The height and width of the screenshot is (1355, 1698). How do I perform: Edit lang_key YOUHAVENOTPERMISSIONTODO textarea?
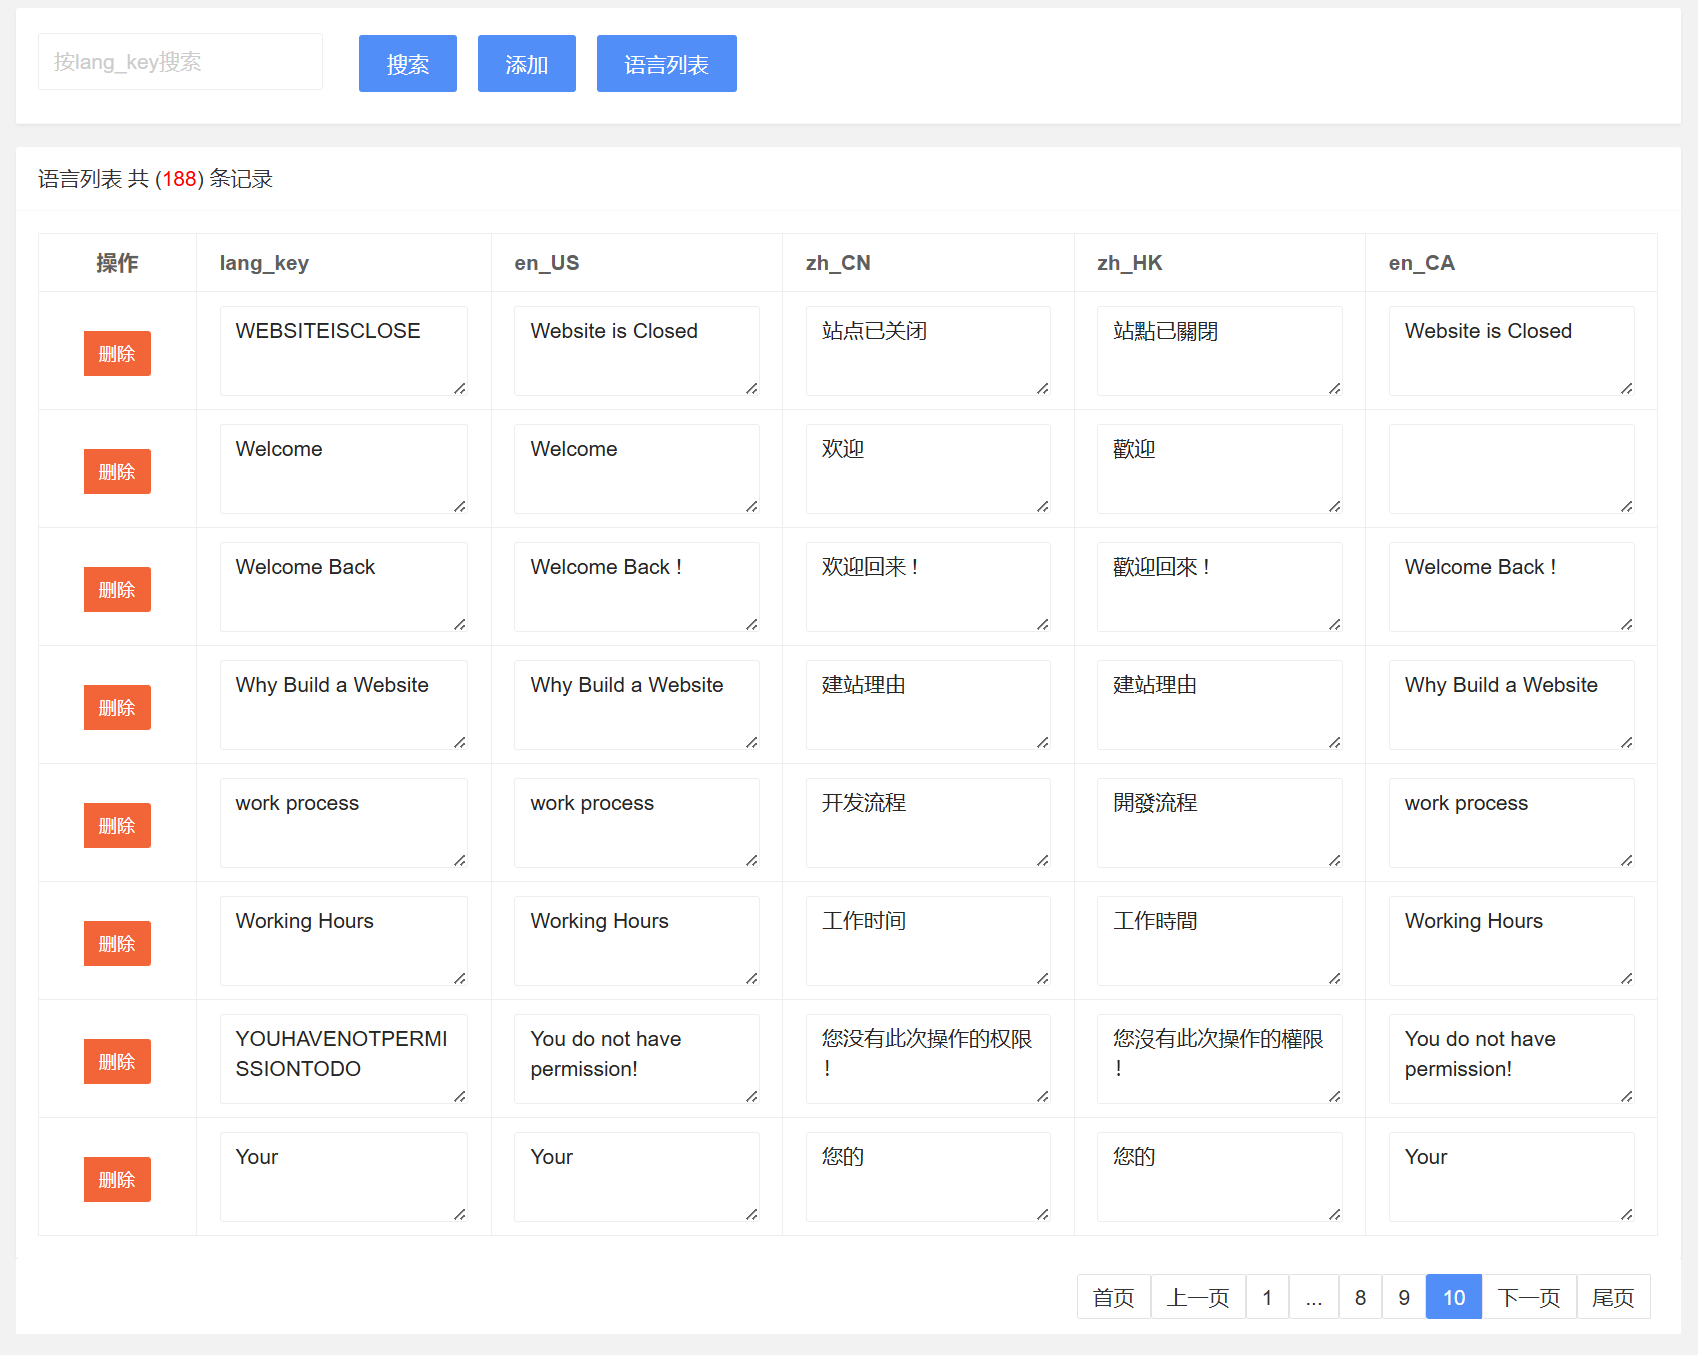click(344, 1059)
